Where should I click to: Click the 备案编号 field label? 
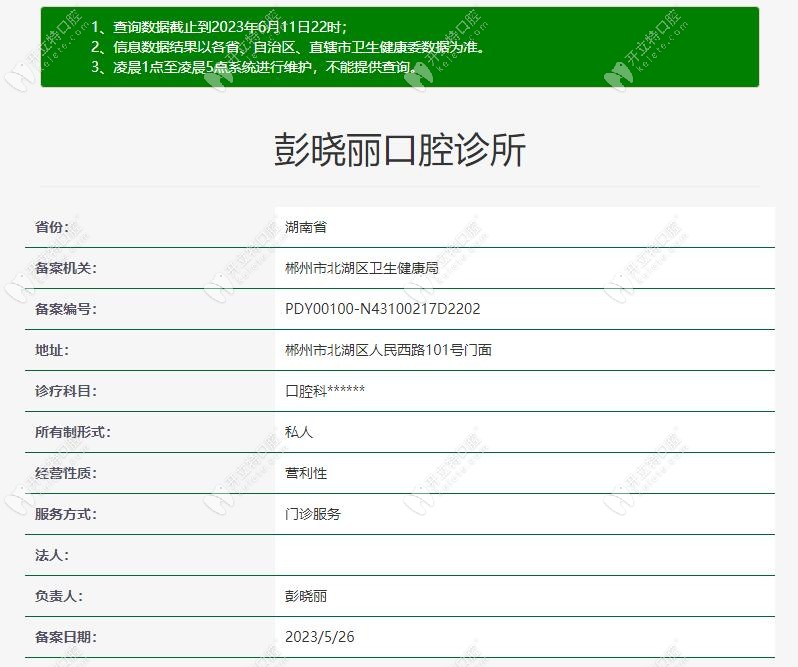click(x=66, y=309)
